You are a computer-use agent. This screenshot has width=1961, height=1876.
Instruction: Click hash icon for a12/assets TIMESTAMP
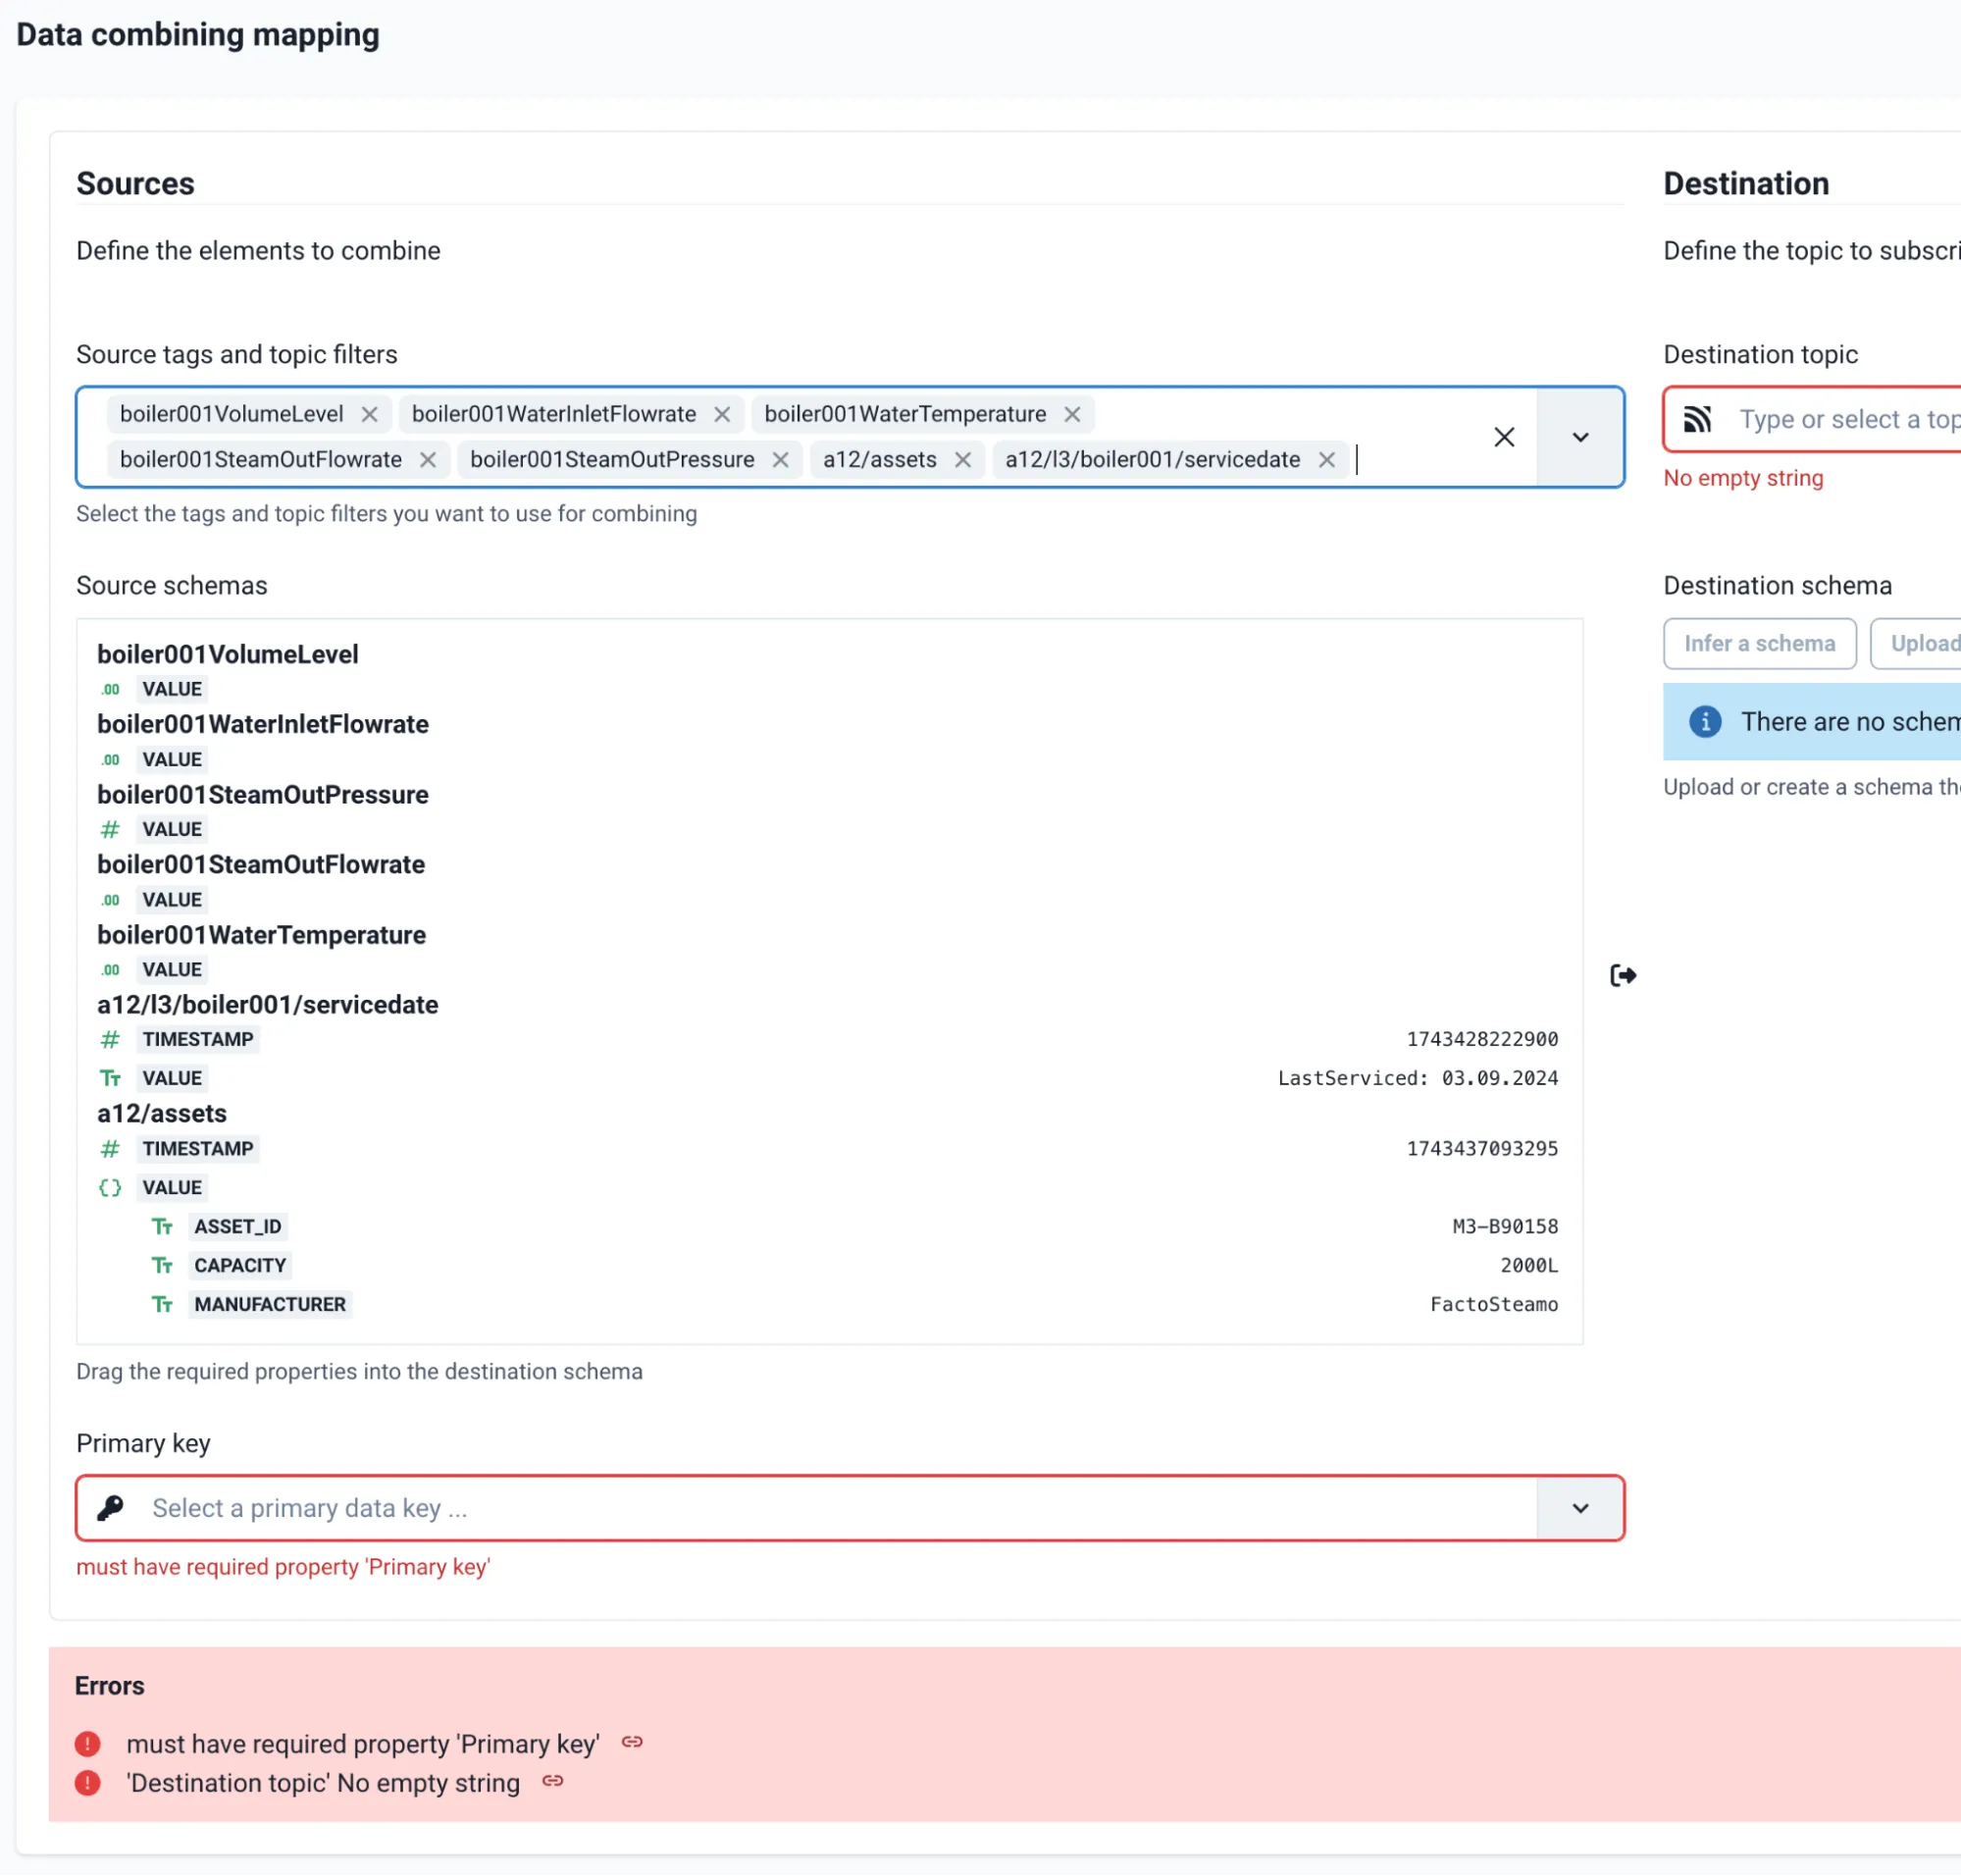tap(110, 1149)
